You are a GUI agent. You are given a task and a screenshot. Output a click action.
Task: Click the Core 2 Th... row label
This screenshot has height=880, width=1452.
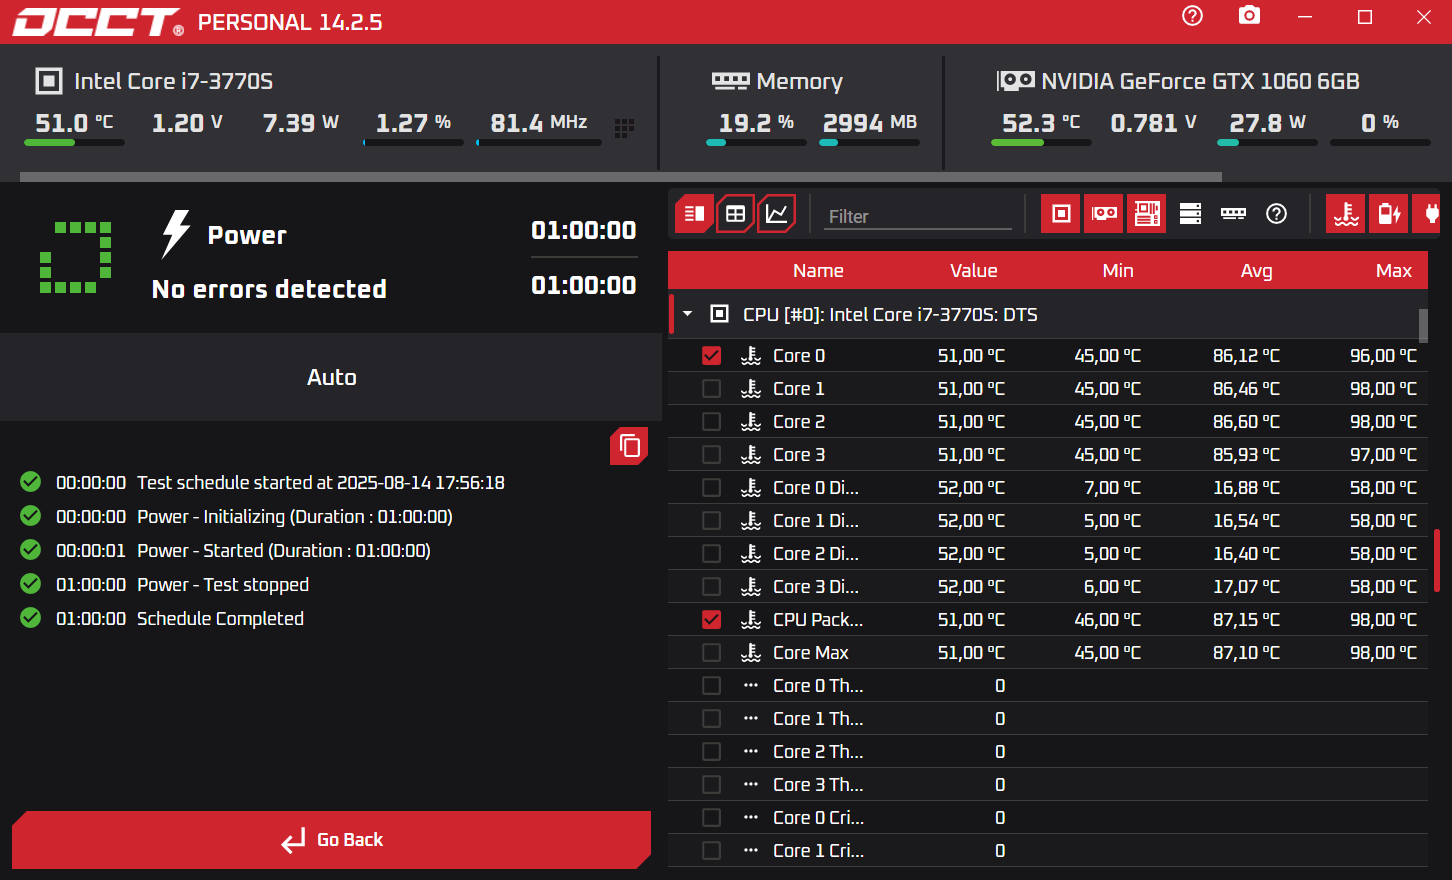pyautogui.click(x=818, y=751)
